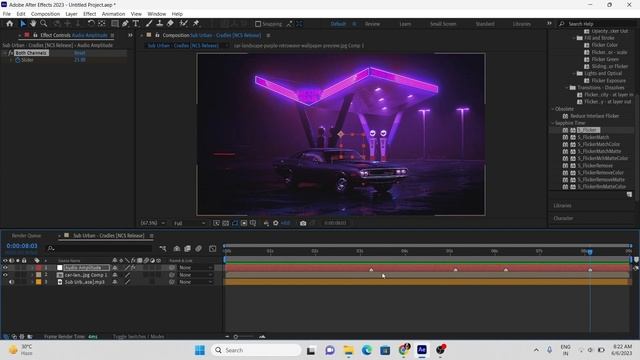The width and height of the screenshot is (640, 360).
Task: Click the After Effects taskbar icon
Action: coord(422,350)
